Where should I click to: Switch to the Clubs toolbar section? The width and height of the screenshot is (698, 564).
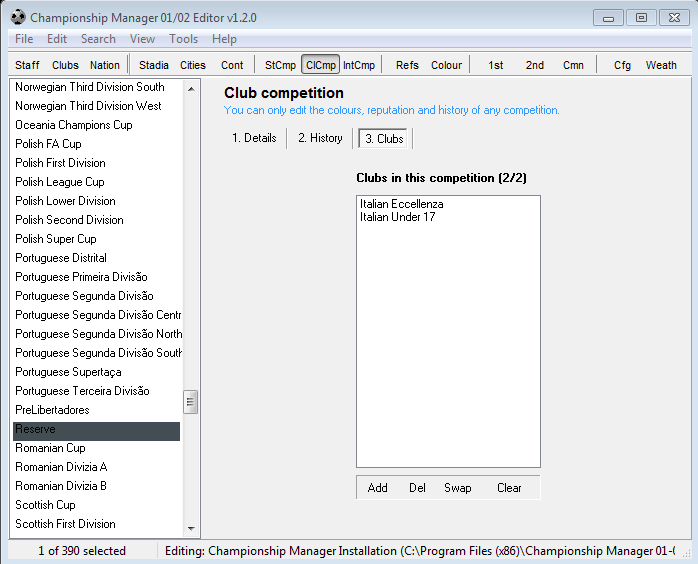[65, 65]
